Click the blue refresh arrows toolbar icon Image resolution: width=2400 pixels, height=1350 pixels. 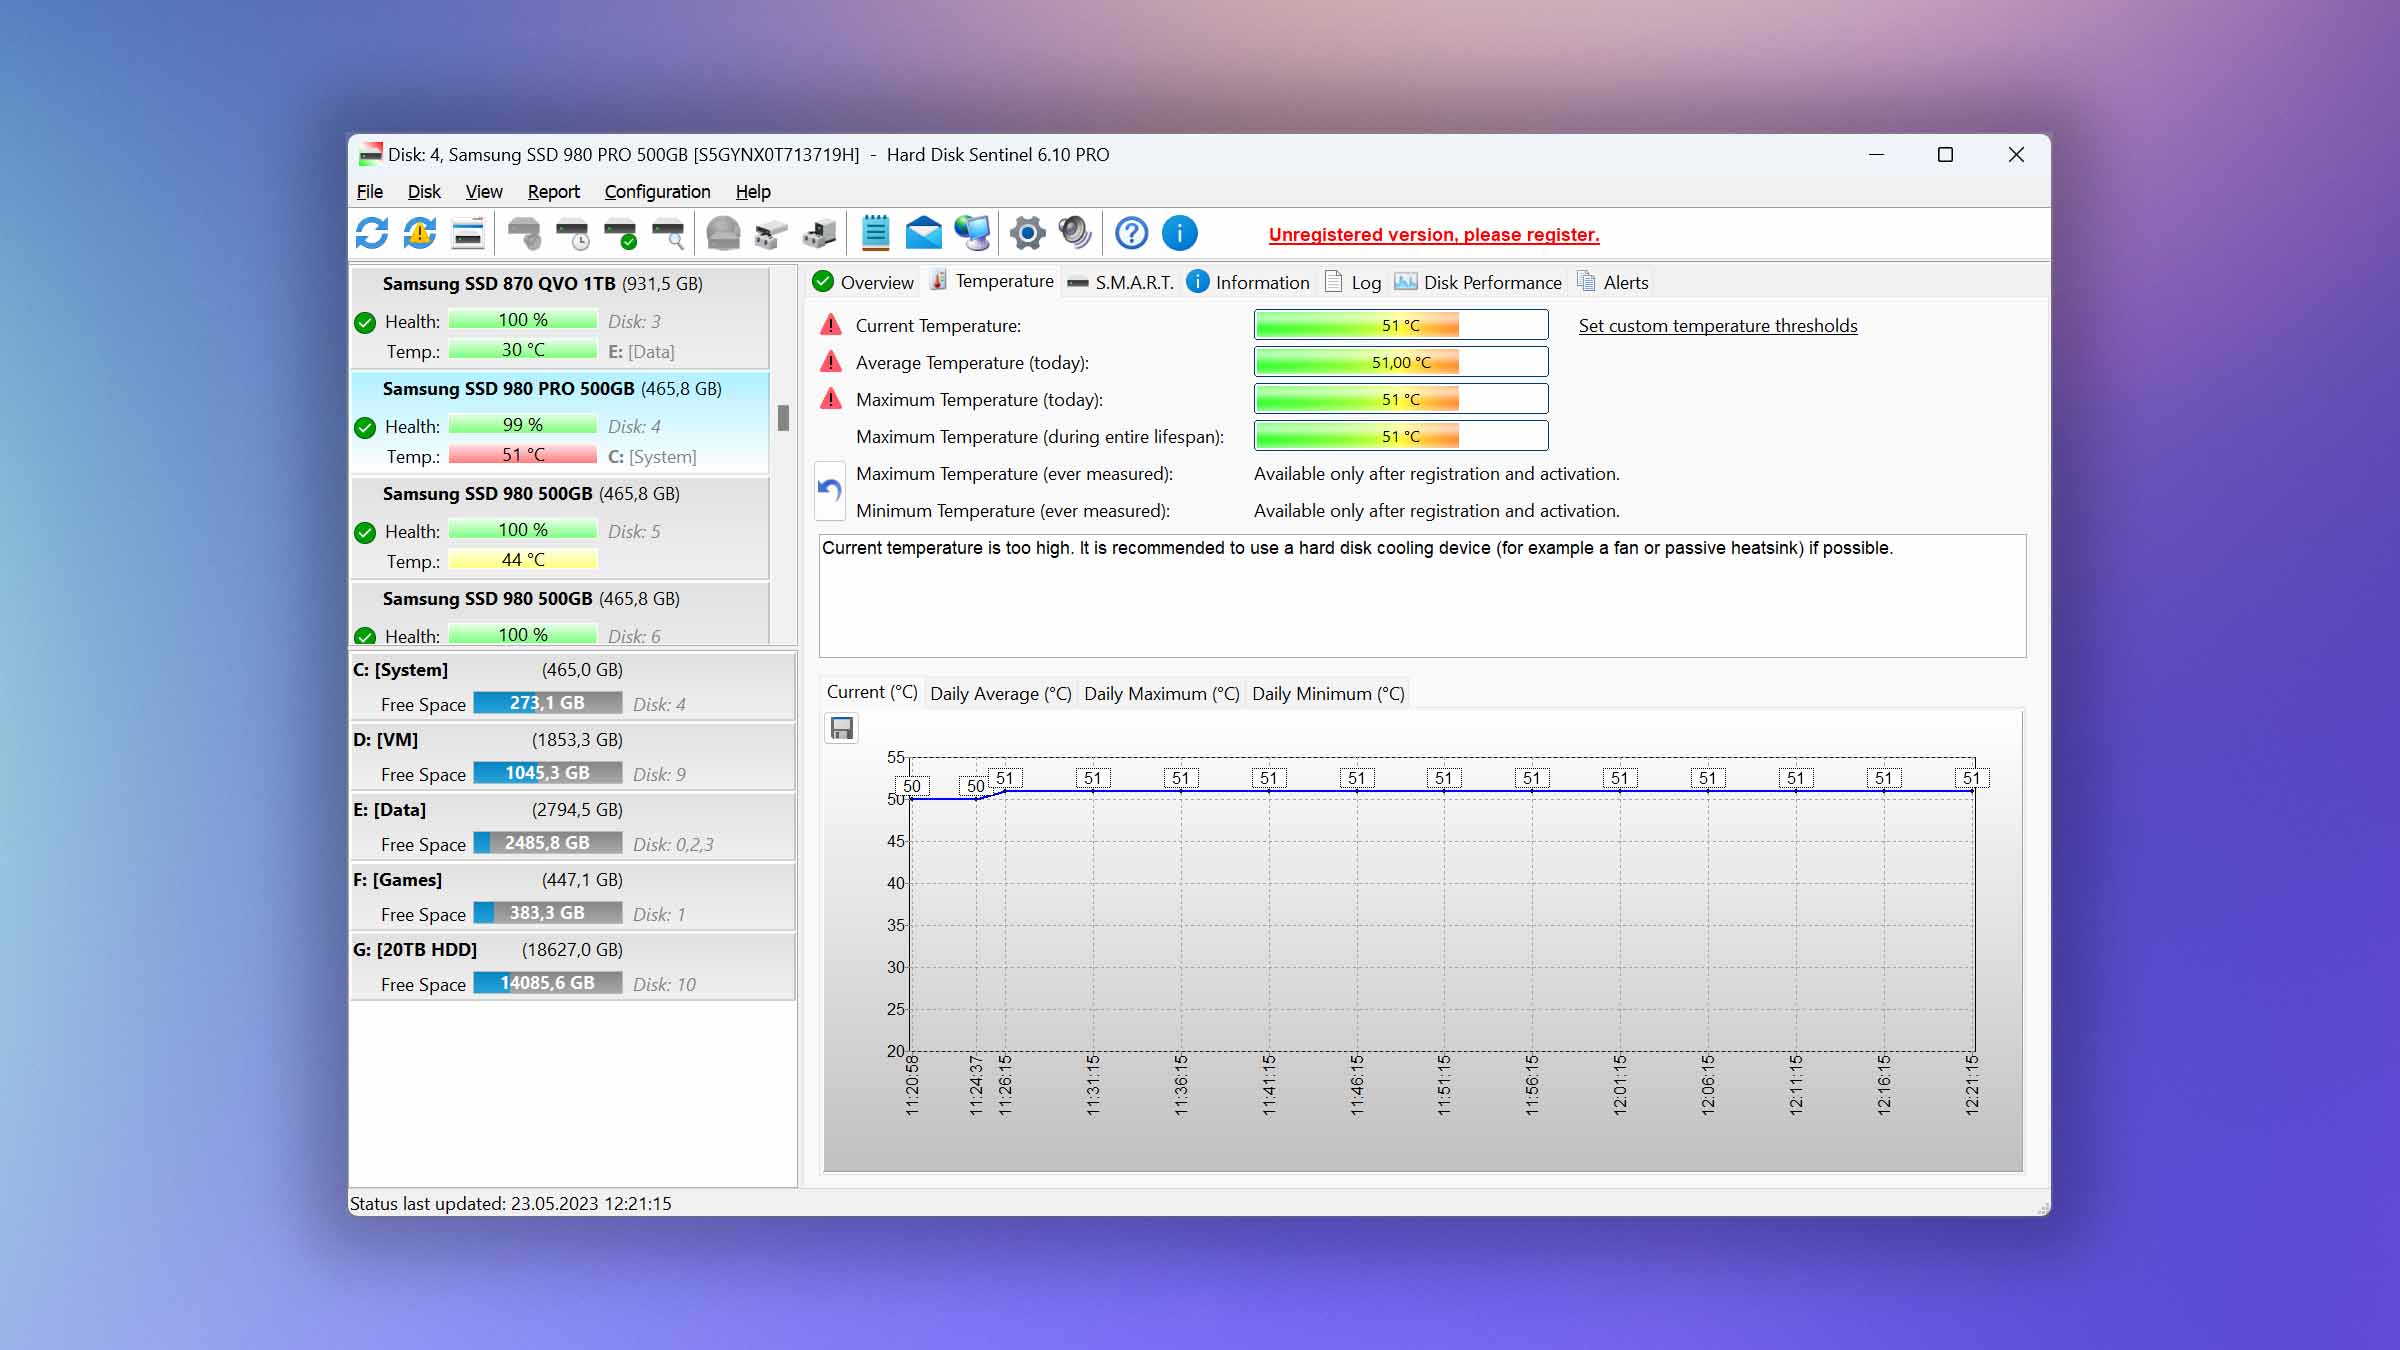372,234
